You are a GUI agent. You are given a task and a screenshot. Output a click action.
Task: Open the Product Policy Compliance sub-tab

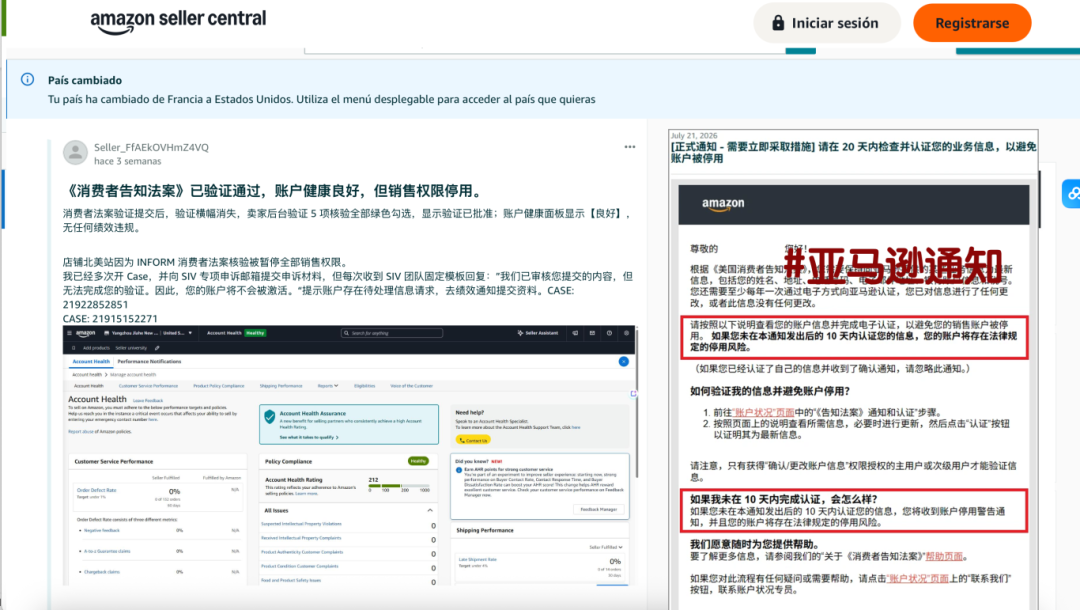(x=218, y=386)
